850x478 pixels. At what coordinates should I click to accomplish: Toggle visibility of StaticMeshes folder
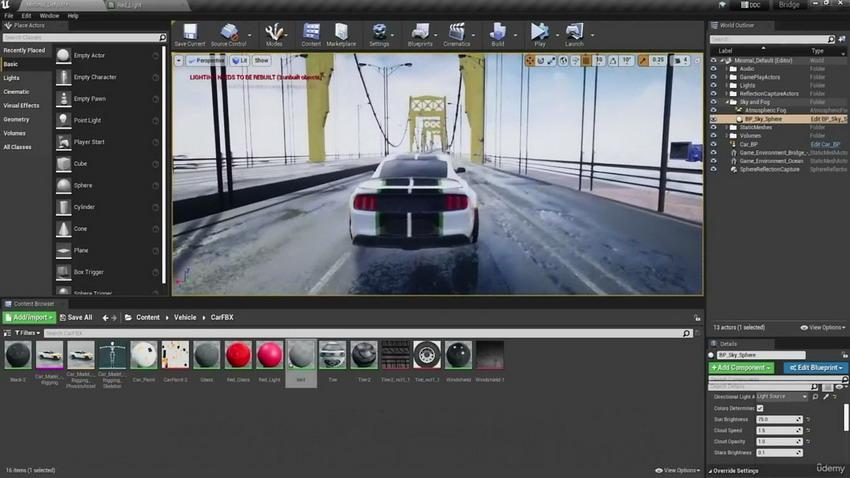pos(713,127)
